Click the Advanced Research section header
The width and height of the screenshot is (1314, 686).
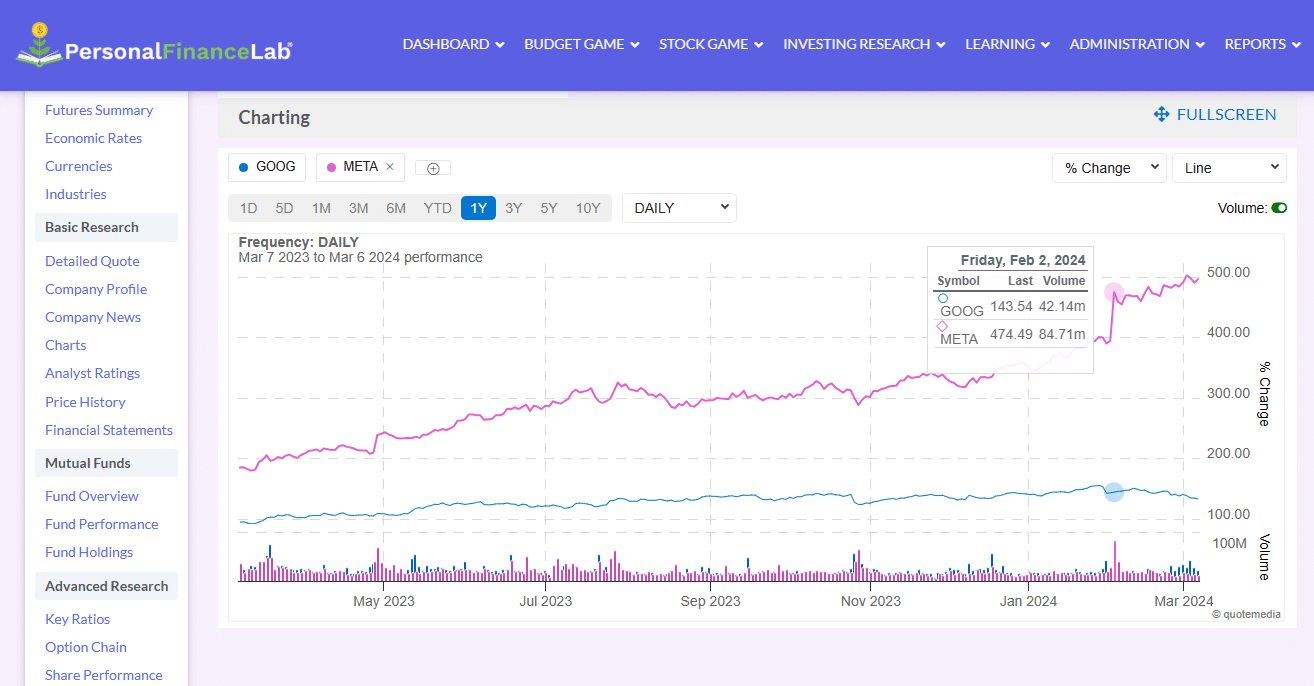coord(106,586)
